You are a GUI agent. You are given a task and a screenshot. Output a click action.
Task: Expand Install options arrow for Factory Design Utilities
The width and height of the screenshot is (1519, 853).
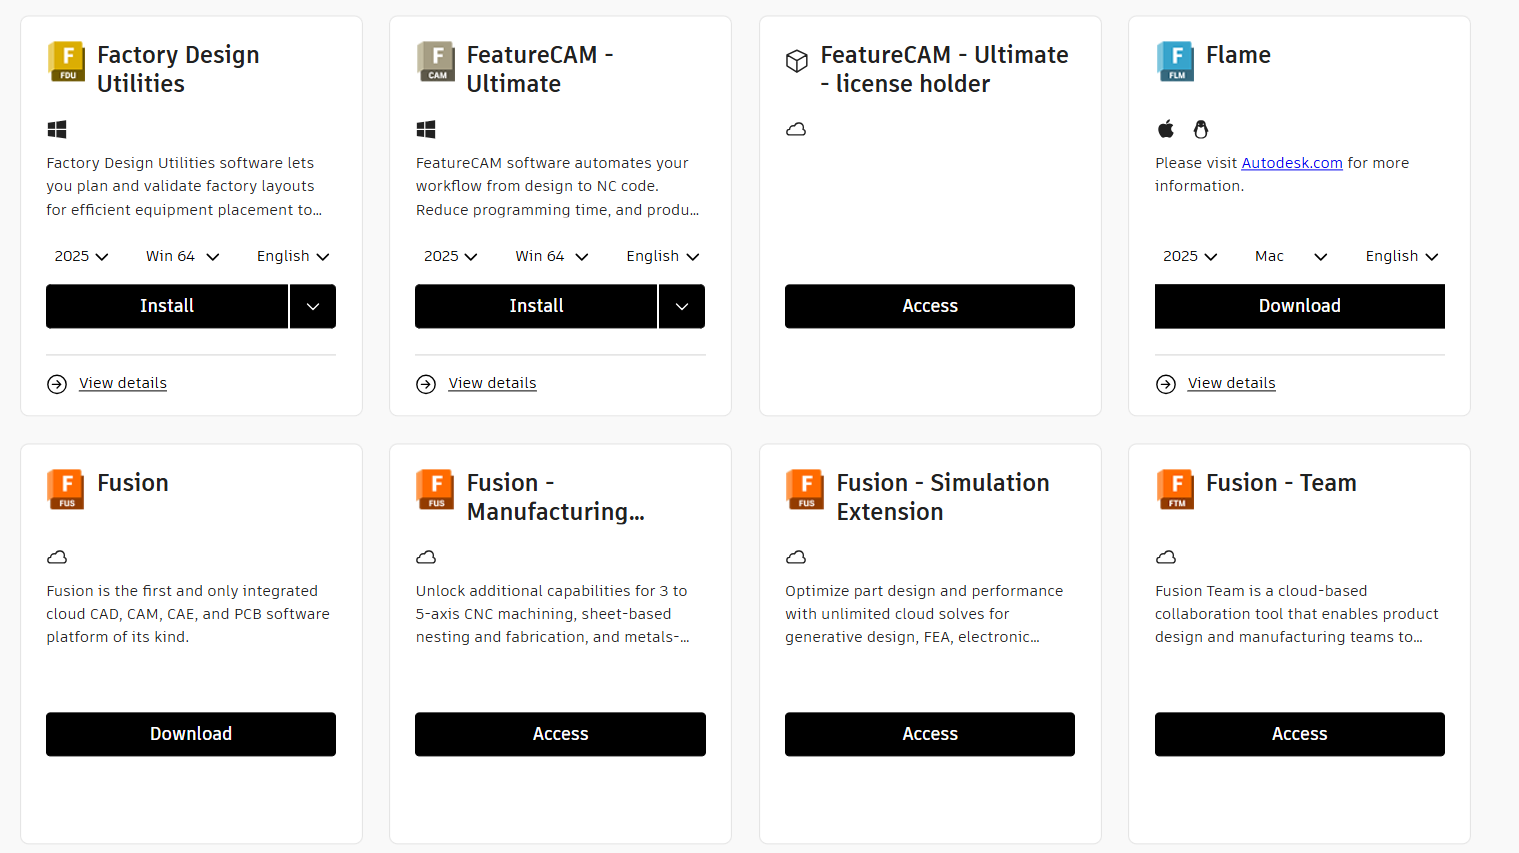point(313,306)
